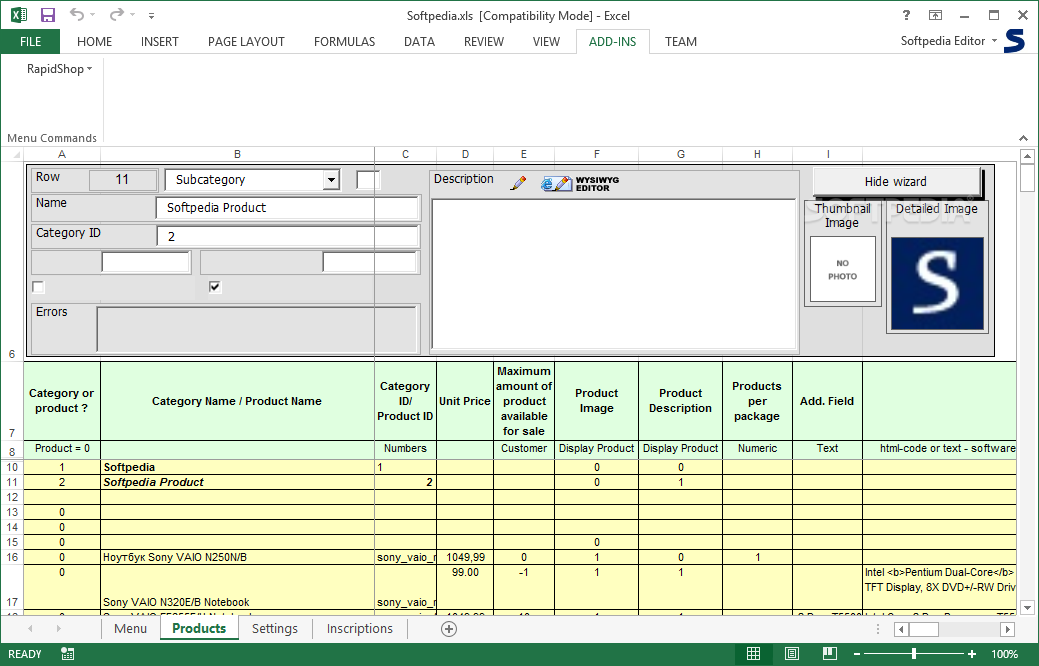Click previous sheet navigation arrow
This screenshot has height=666, width=1039.
click(x=30, y=628)
